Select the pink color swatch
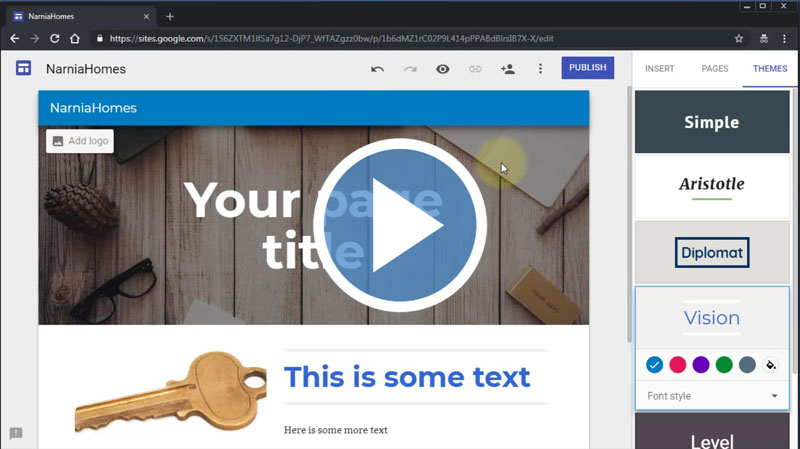The height and width of the screenshot is (449, 800). 677,365
